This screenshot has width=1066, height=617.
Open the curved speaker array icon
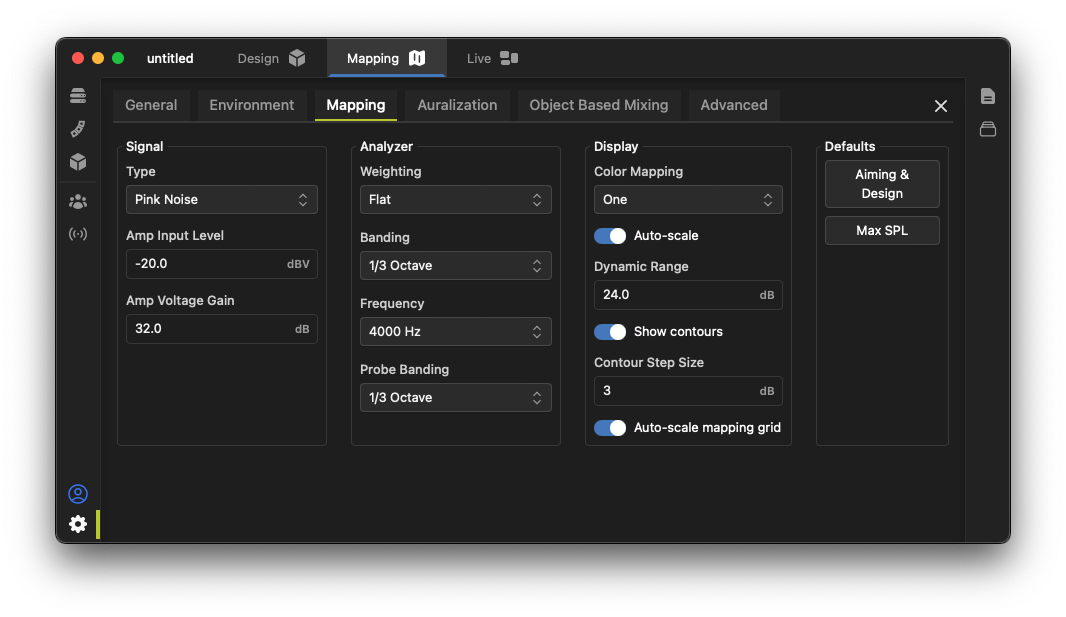(78, 129)
